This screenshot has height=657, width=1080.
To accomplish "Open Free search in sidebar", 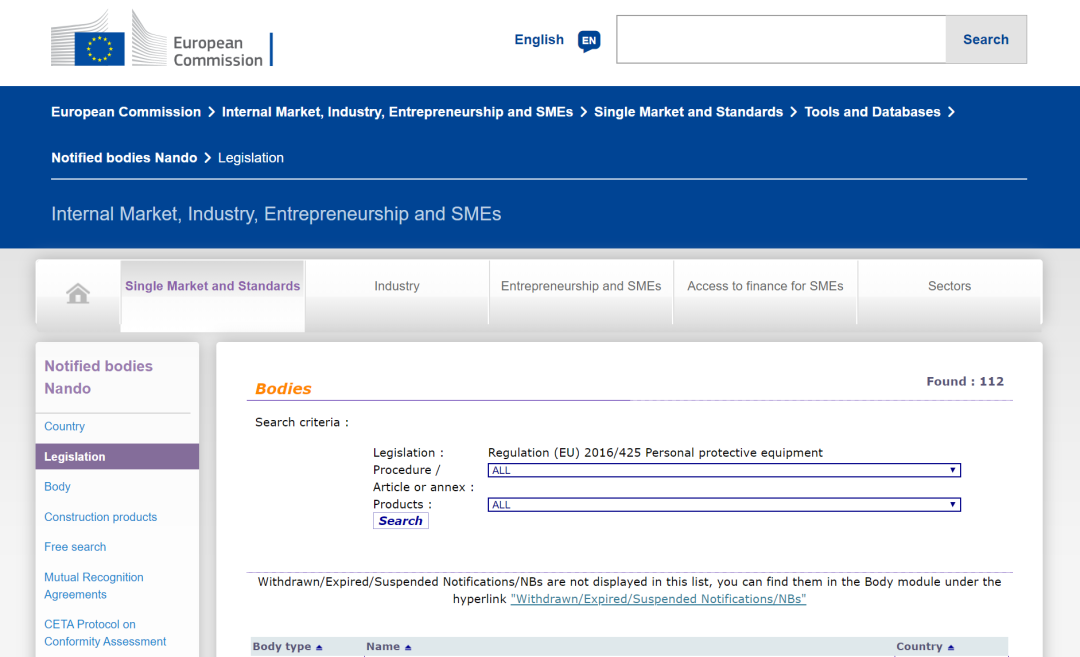I will [75, 547].
